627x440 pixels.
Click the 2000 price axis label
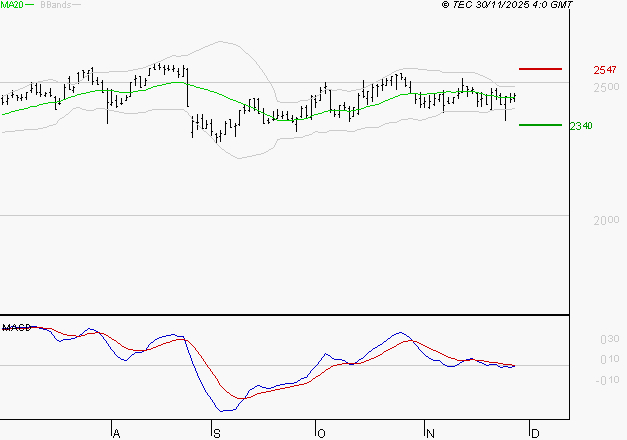point(606,220)
